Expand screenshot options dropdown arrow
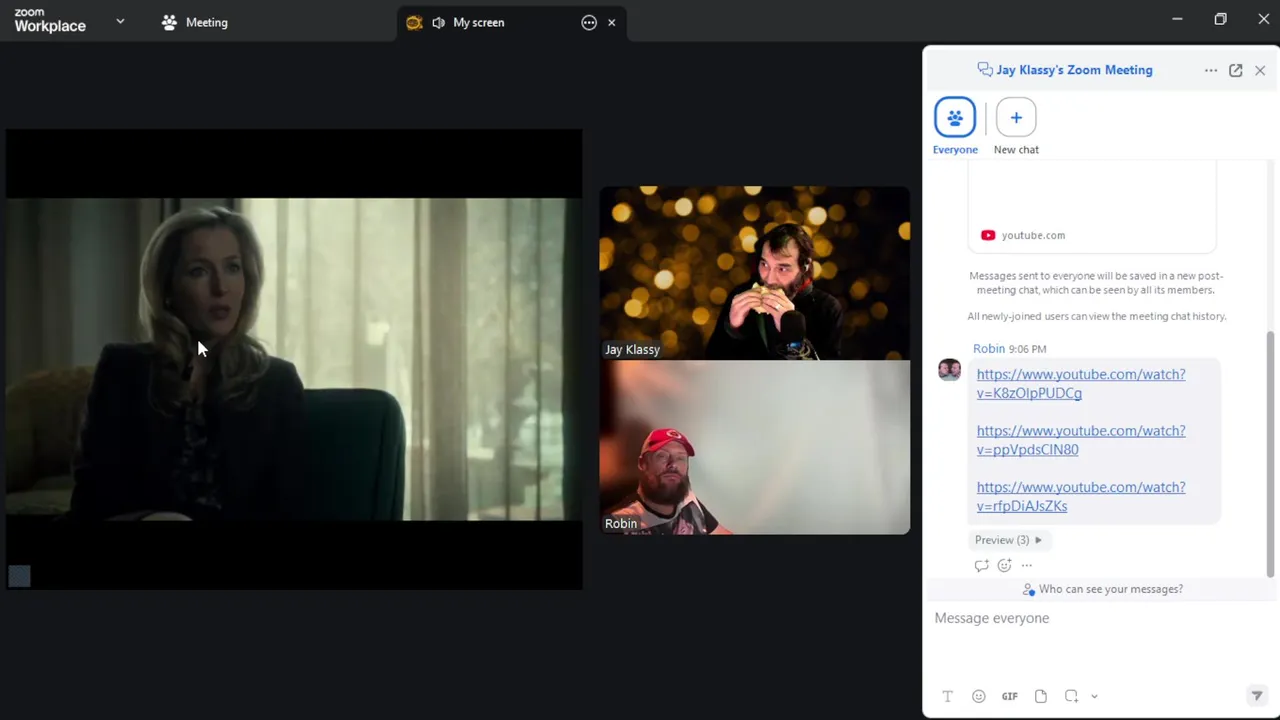 (1094, 696)
